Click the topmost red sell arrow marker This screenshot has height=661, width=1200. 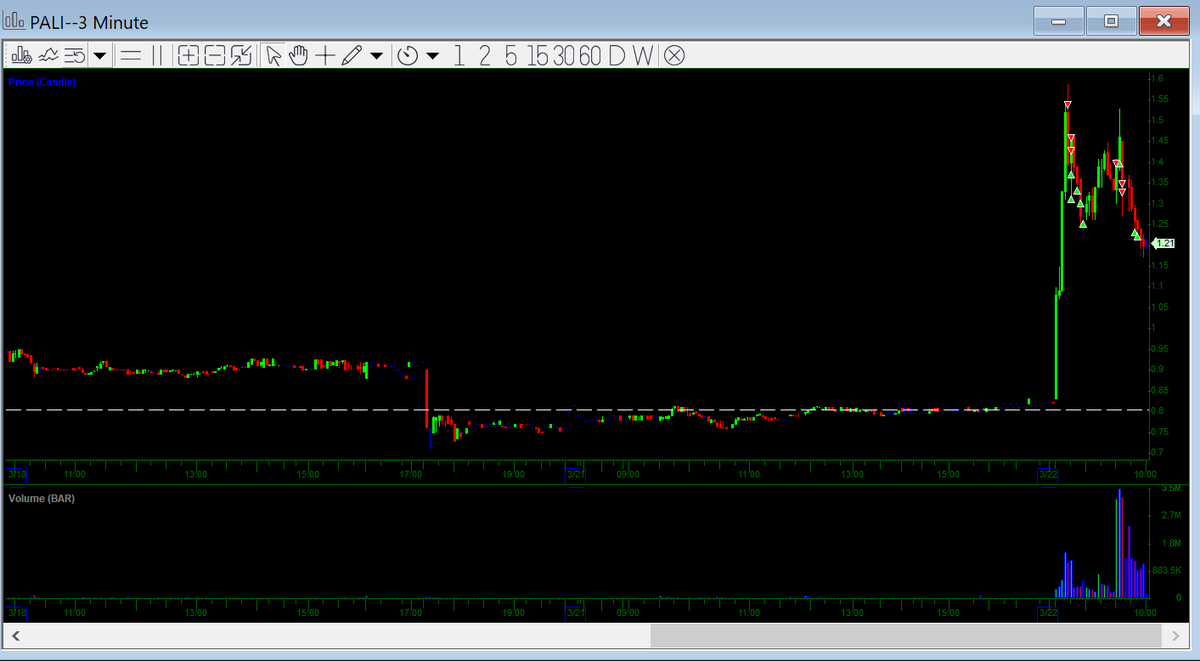click(1068, 105)
